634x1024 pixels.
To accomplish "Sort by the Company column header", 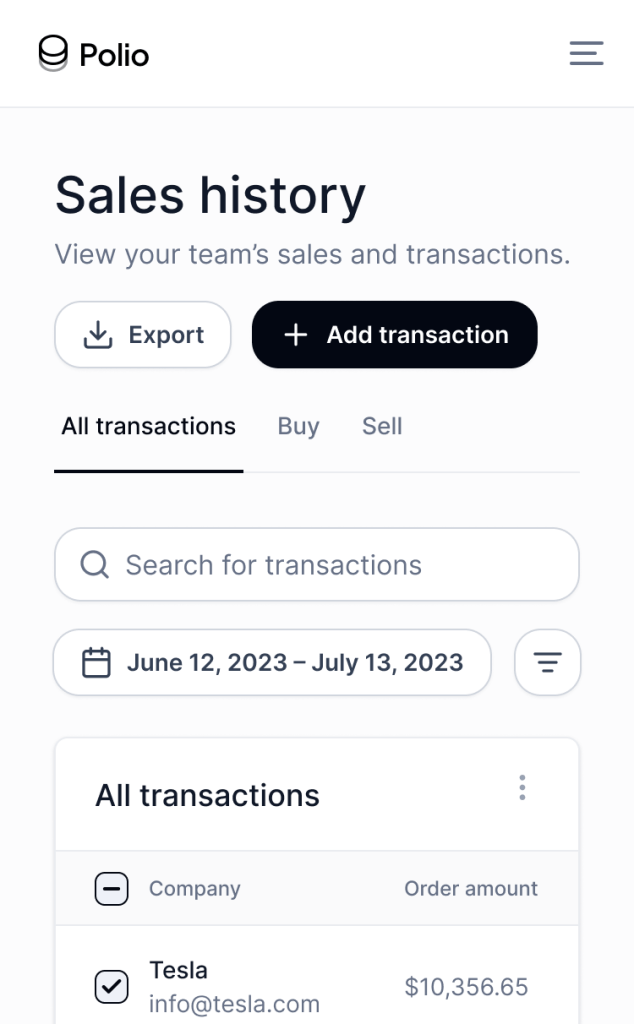I will pyautogui.click(x=195, y=889).
